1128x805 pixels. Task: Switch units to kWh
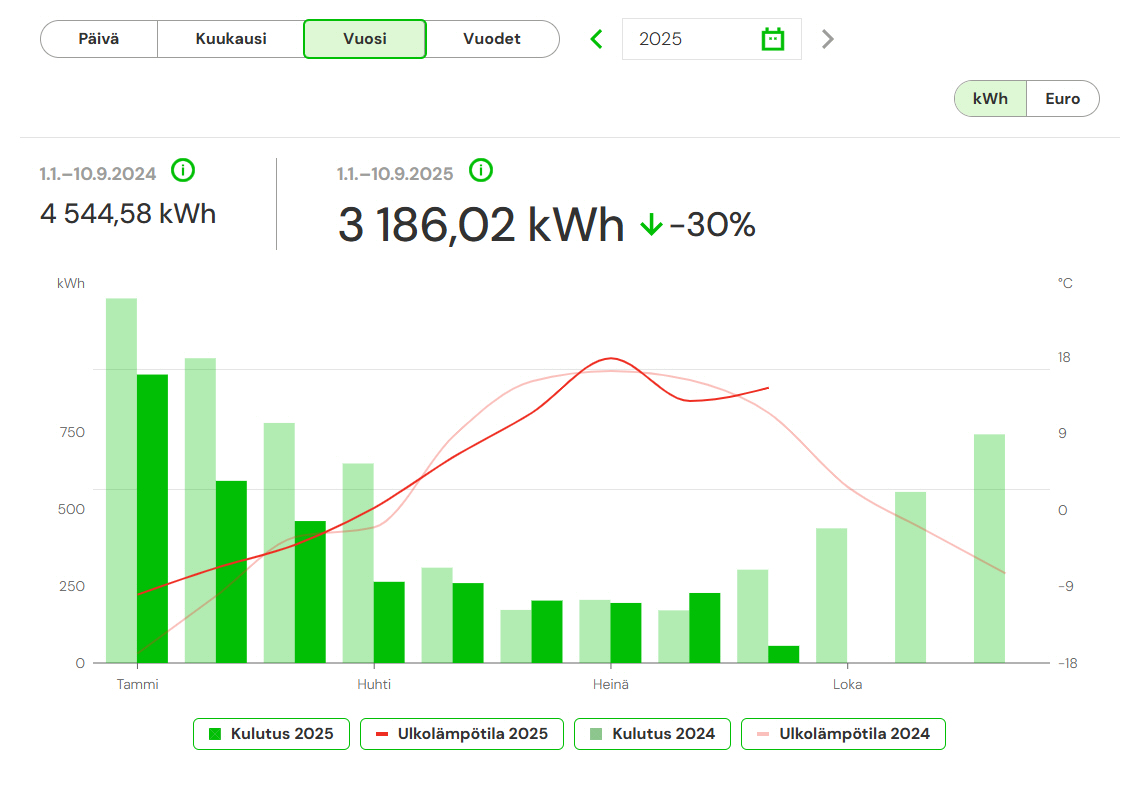pyautogui.click(x=990, y=99)
